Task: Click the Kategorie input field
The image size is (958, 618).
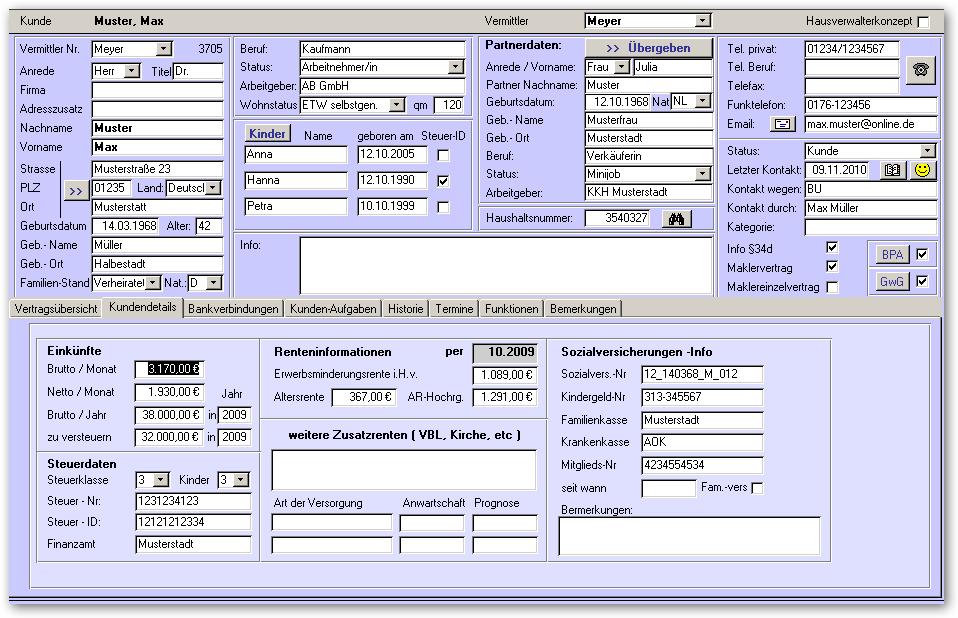Action: pyautogui.click(x=870, y=227)
